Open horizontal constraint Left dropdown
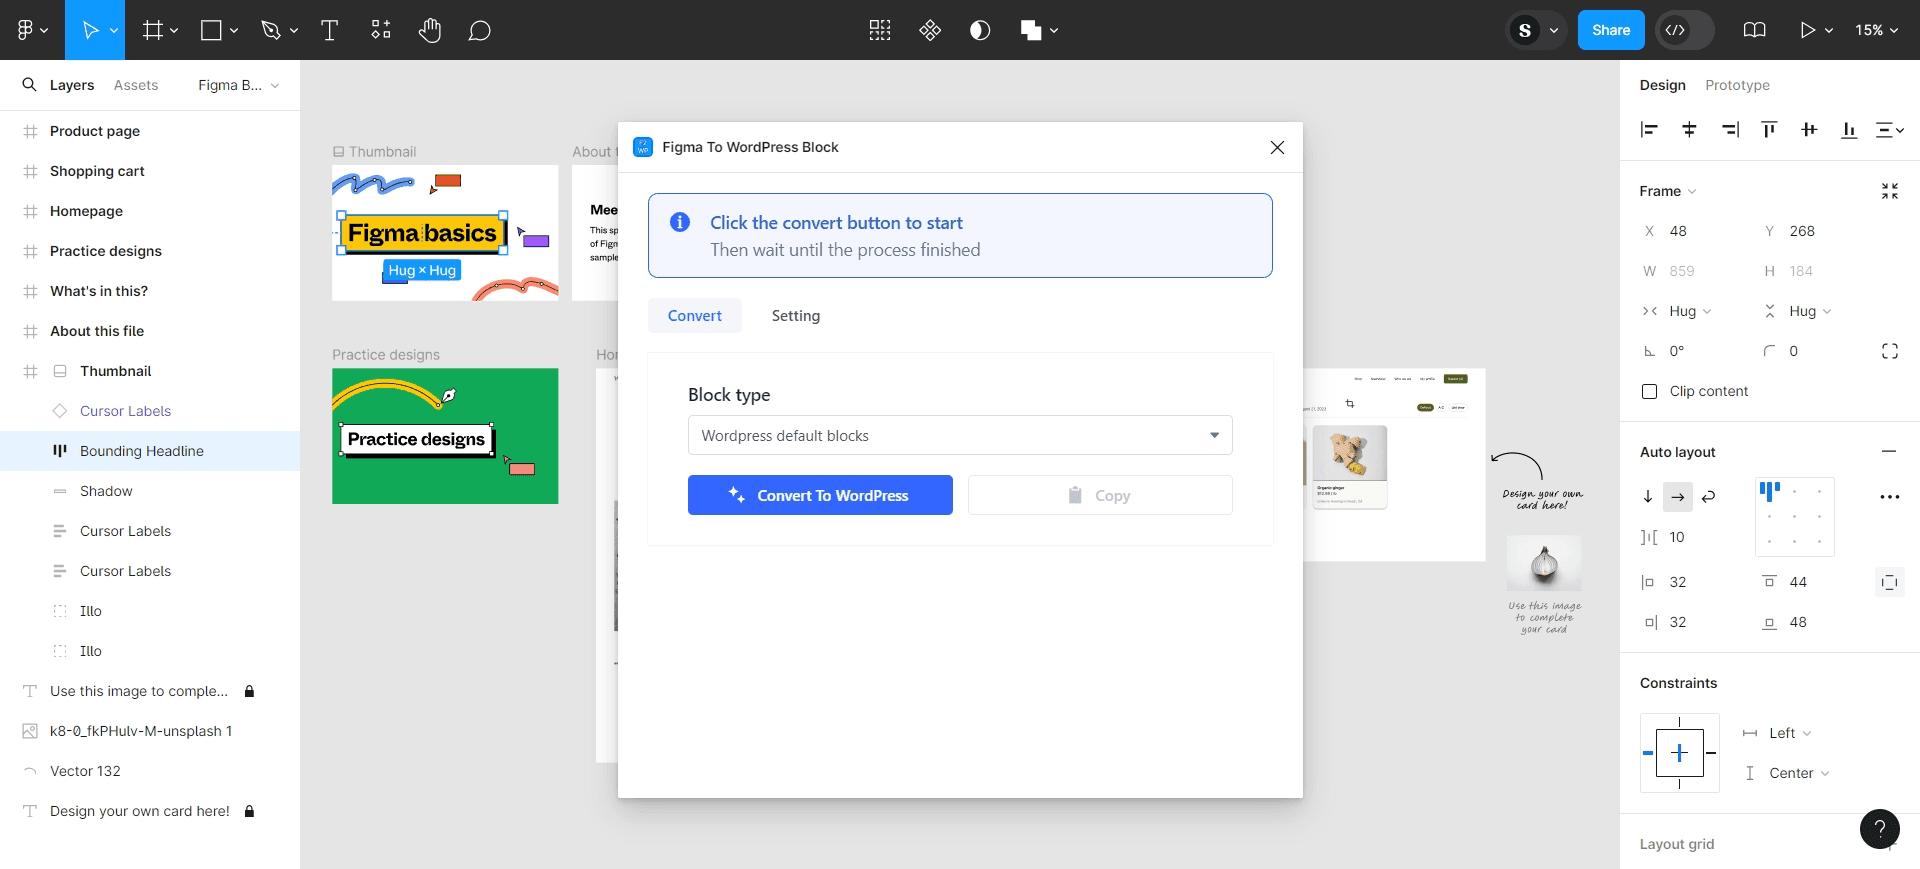The image size is (1920, 869). (x=1780, y=733)
